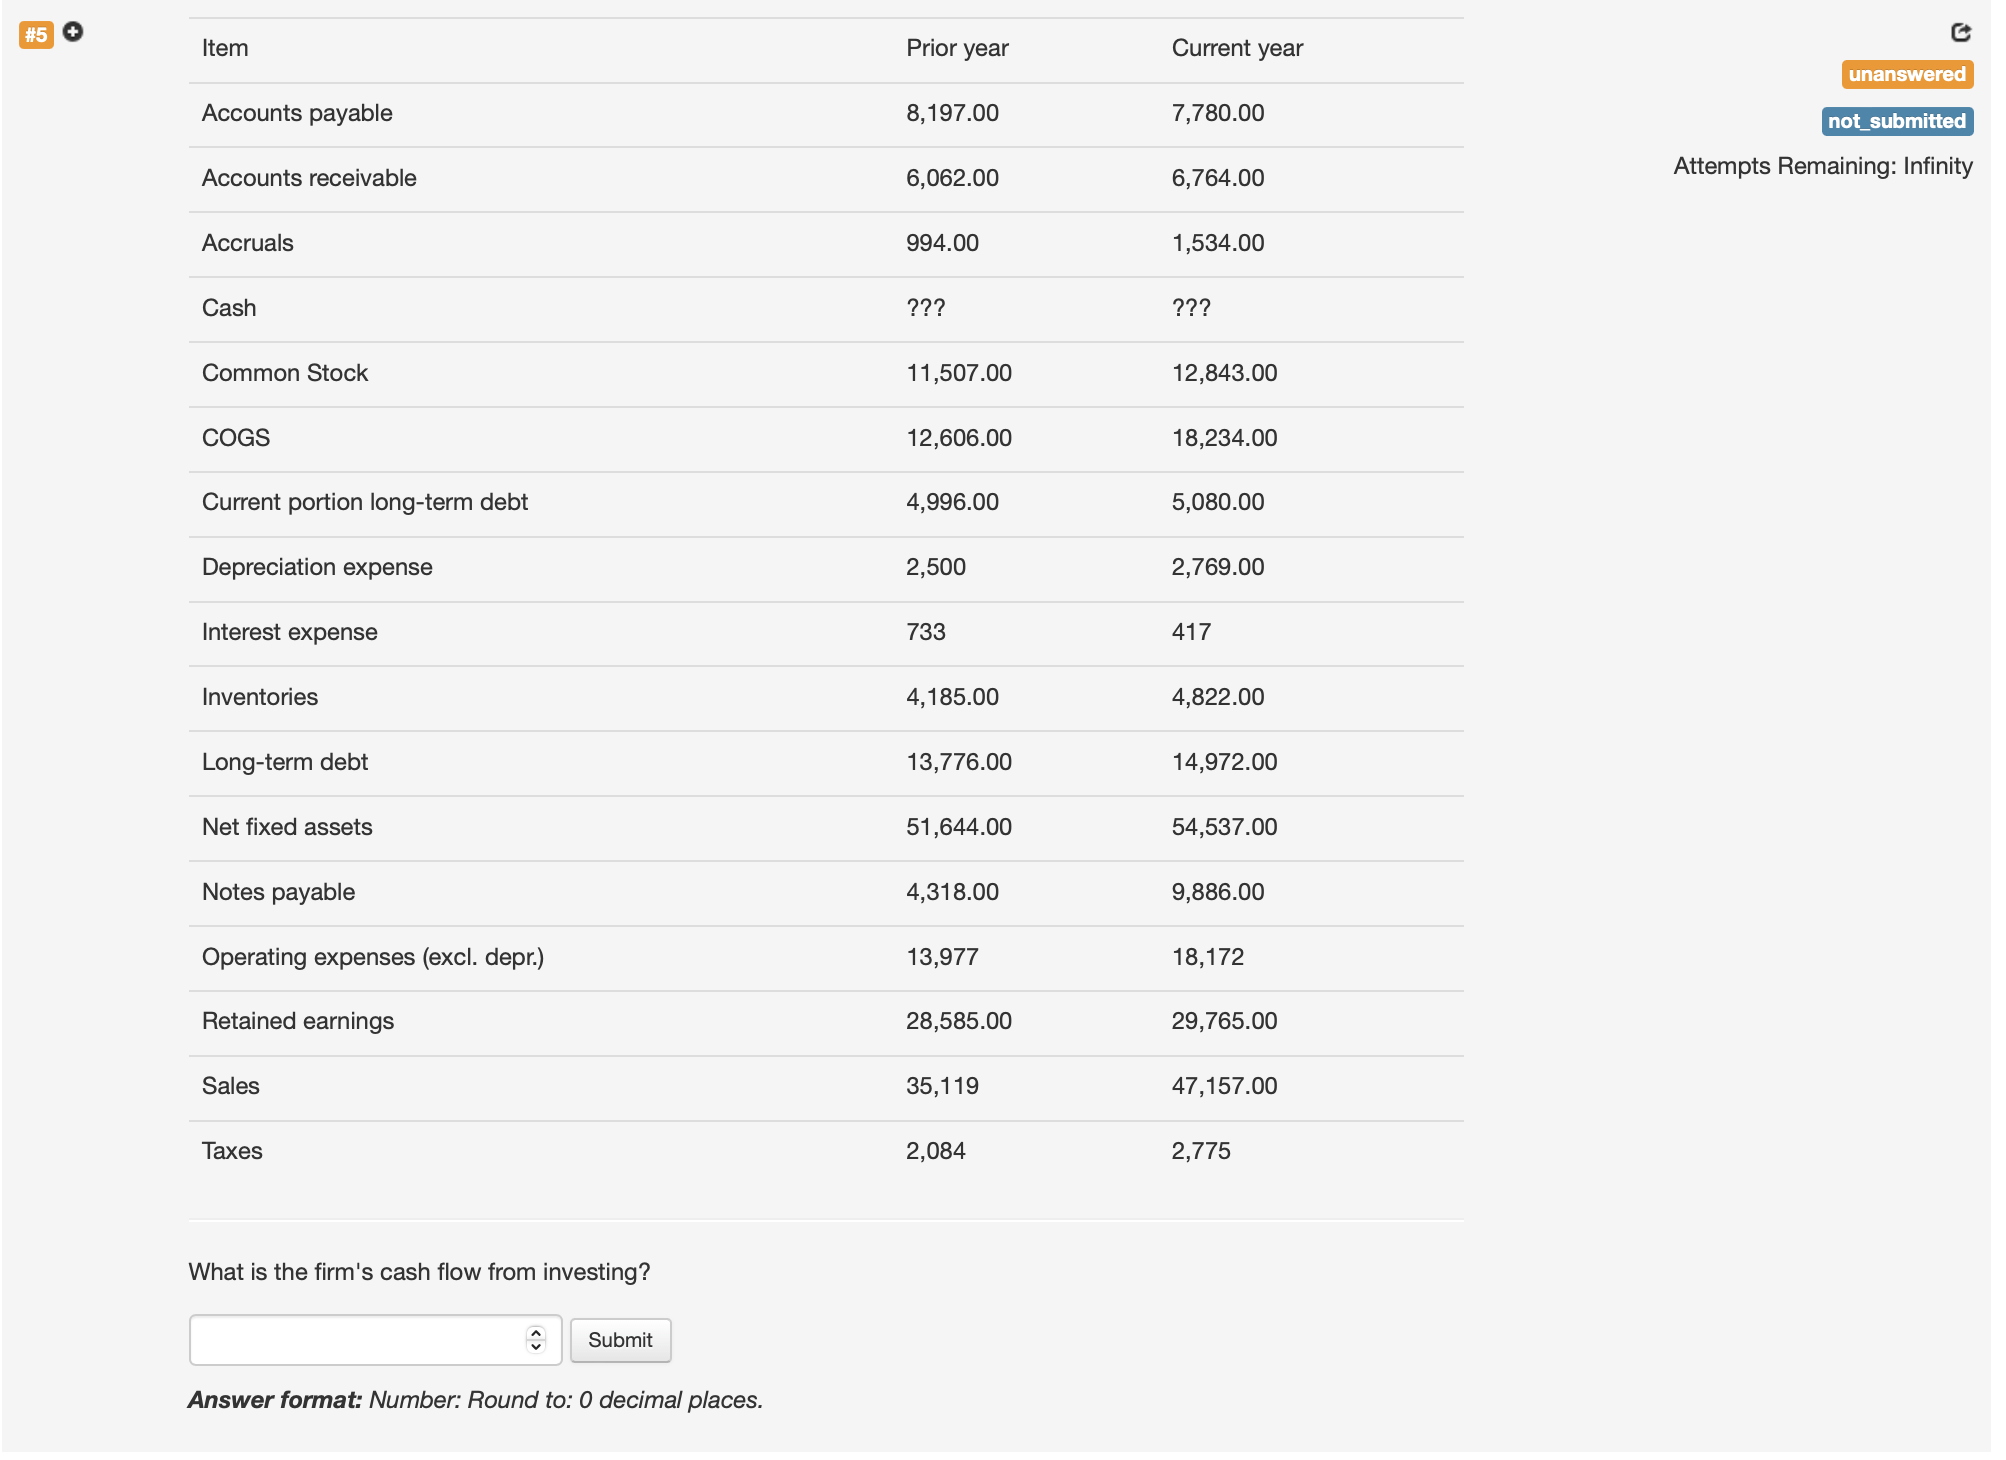
Task: Select the Accounts payable table row
Action: pyautogui.click(x=700, y=113)
